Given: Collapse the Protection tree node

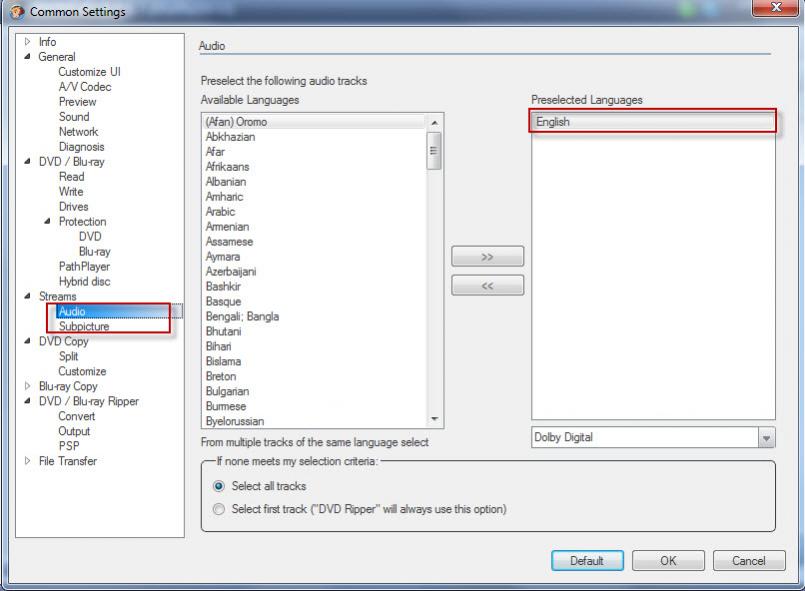Looking at the screenshot, I should pos(48,221).
